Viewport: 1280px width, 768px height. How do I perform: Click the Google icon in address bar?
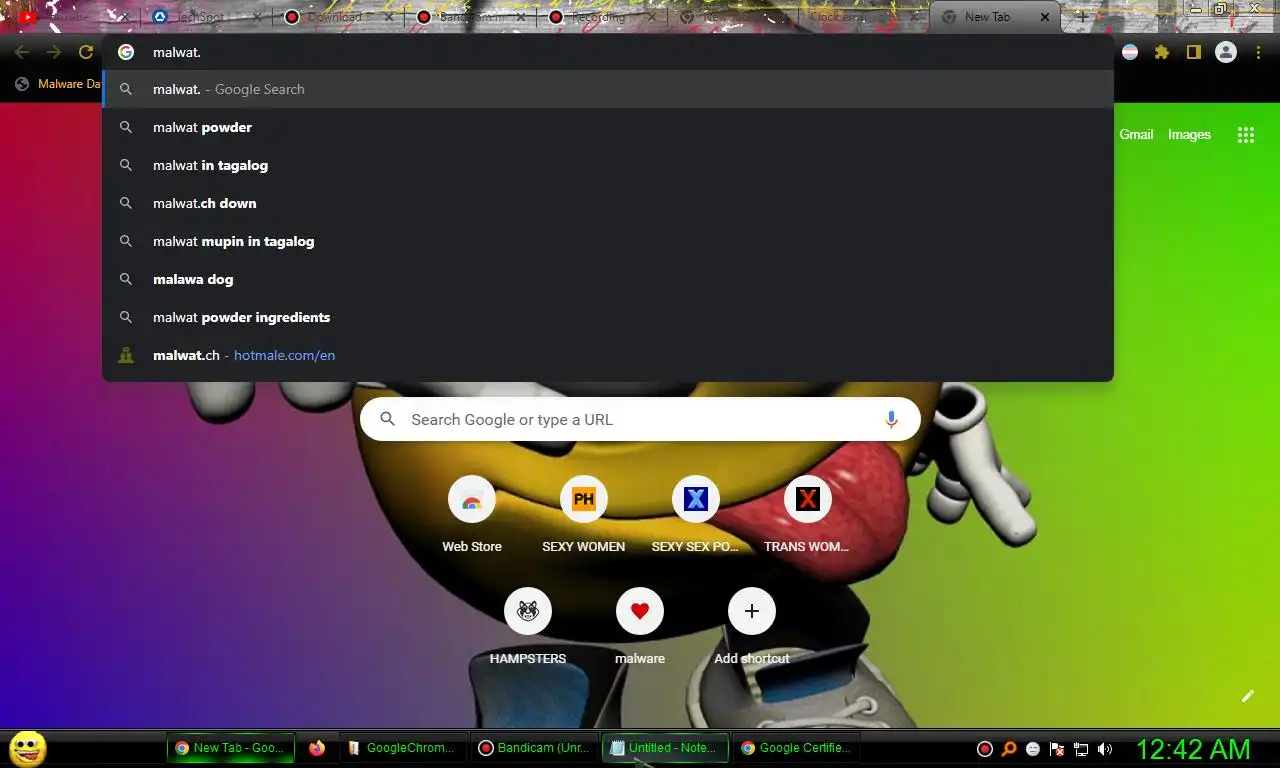click(x=126, y=52)
